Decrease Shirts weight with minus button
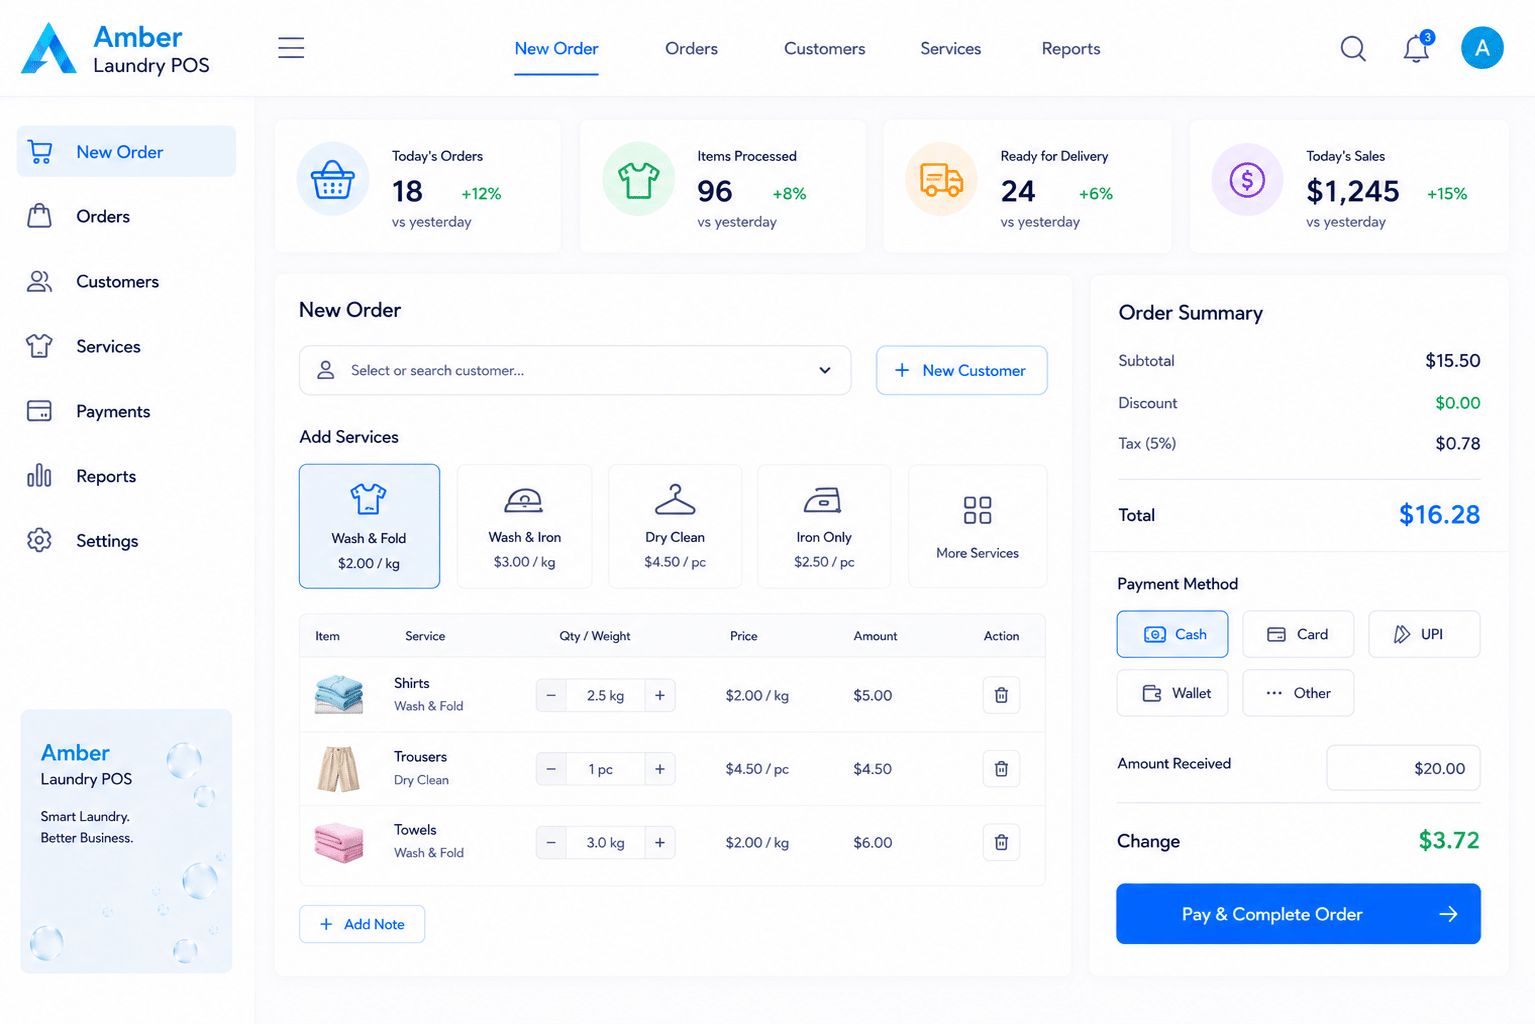1535x1024 pixels. click(x=551, y=695)
